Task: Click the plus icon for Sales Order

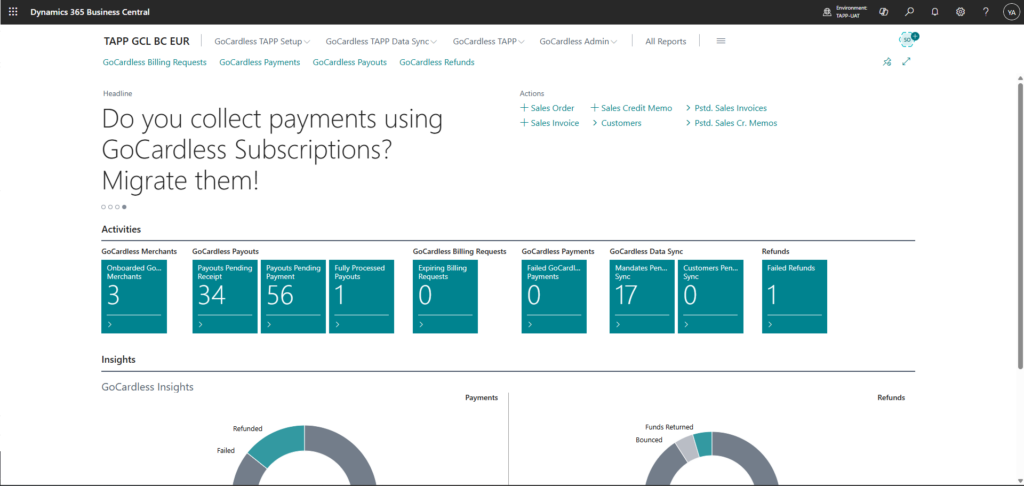Action: [524, 108]
